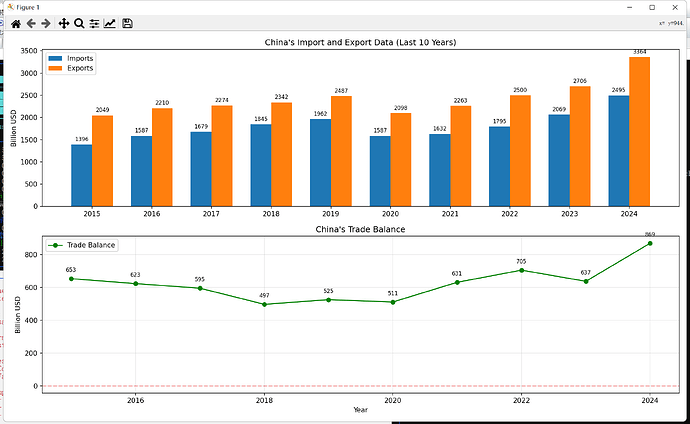Click the bar value label "1679"

coord(201,127)
